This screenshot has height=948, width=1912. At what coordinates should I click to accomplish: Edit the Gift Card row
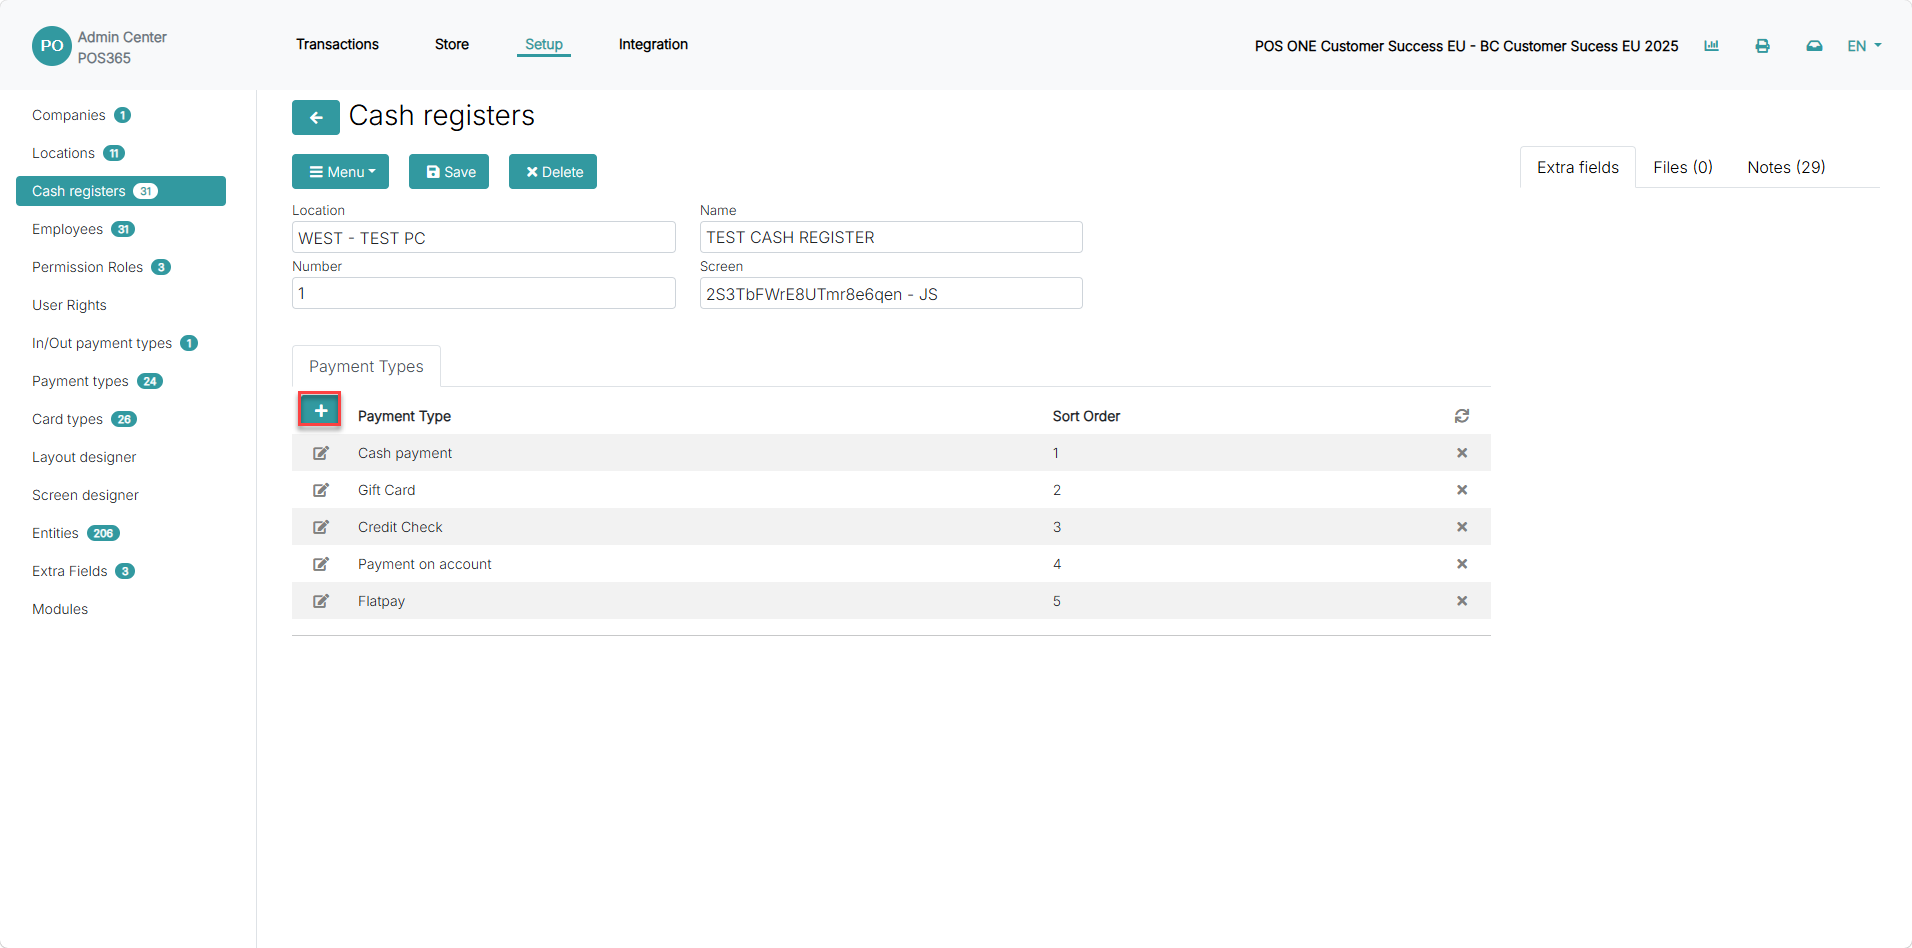pos(321,490)
